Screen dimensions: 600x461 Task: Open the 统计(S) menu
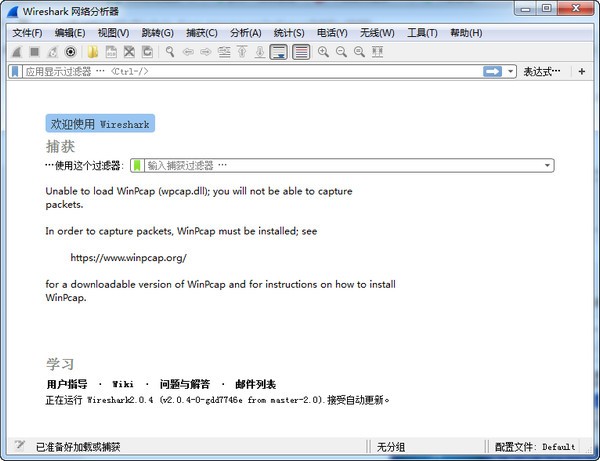pyautogui.click(x=290, y=32)
